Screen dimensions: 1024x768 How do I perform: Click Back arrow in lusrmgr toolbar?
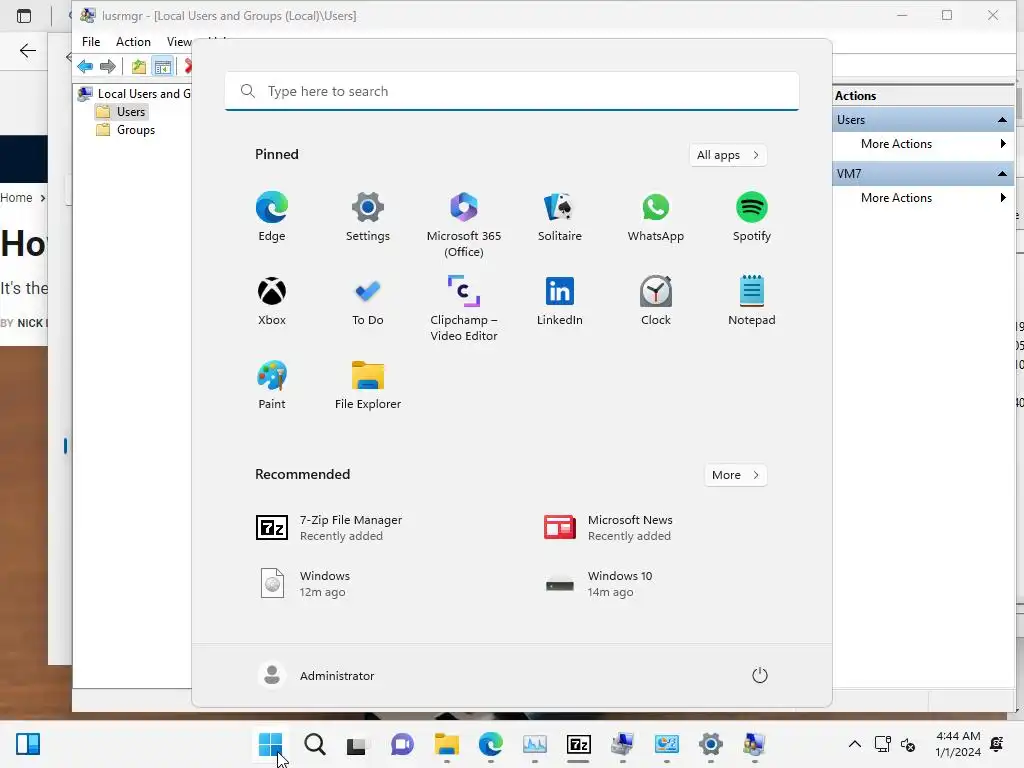click(85, 66)
